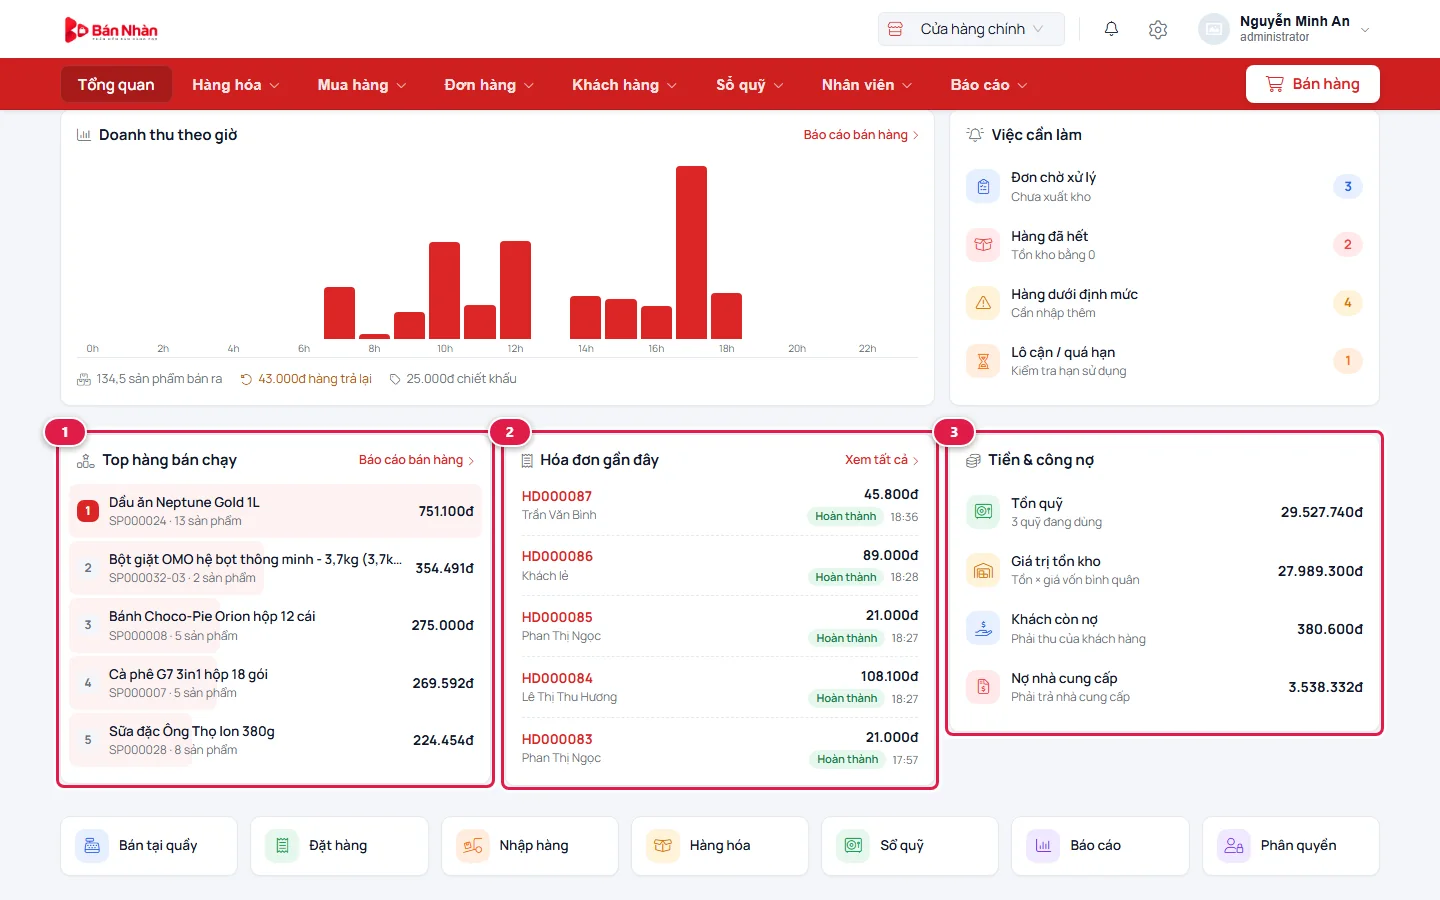Click the Đơn chờ xử lý clipboard icon
This screenshot has height=900, width=1440.
[x=983, y=186]
